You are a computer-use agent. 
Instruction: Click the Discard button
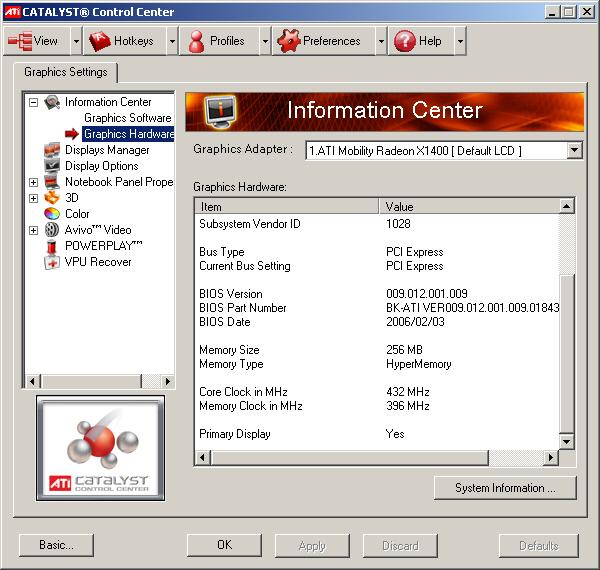400,546
